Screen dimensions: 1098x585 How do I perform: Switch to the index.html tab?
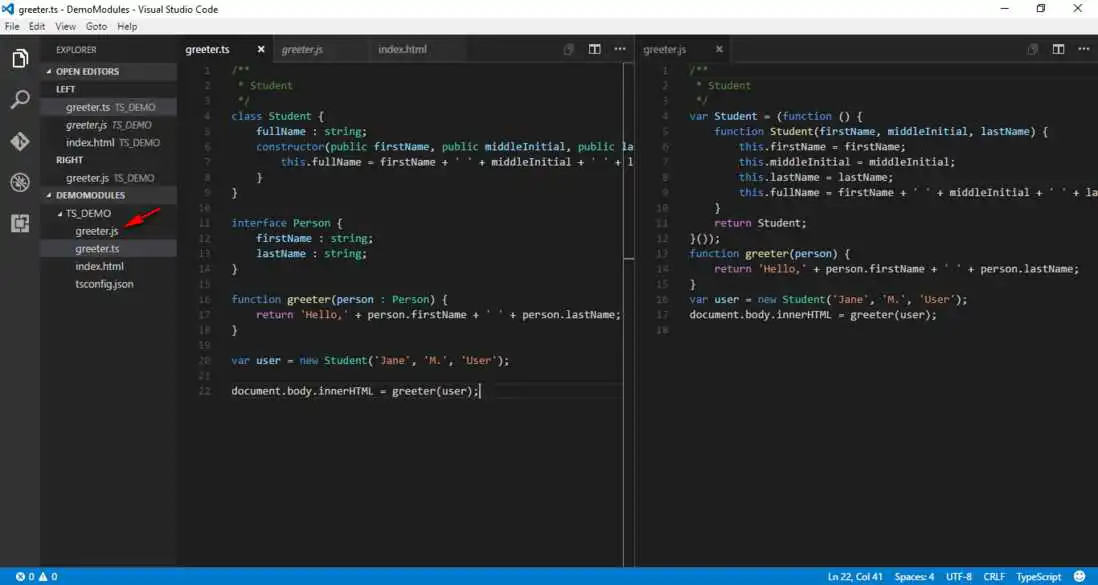click(402, 49)
